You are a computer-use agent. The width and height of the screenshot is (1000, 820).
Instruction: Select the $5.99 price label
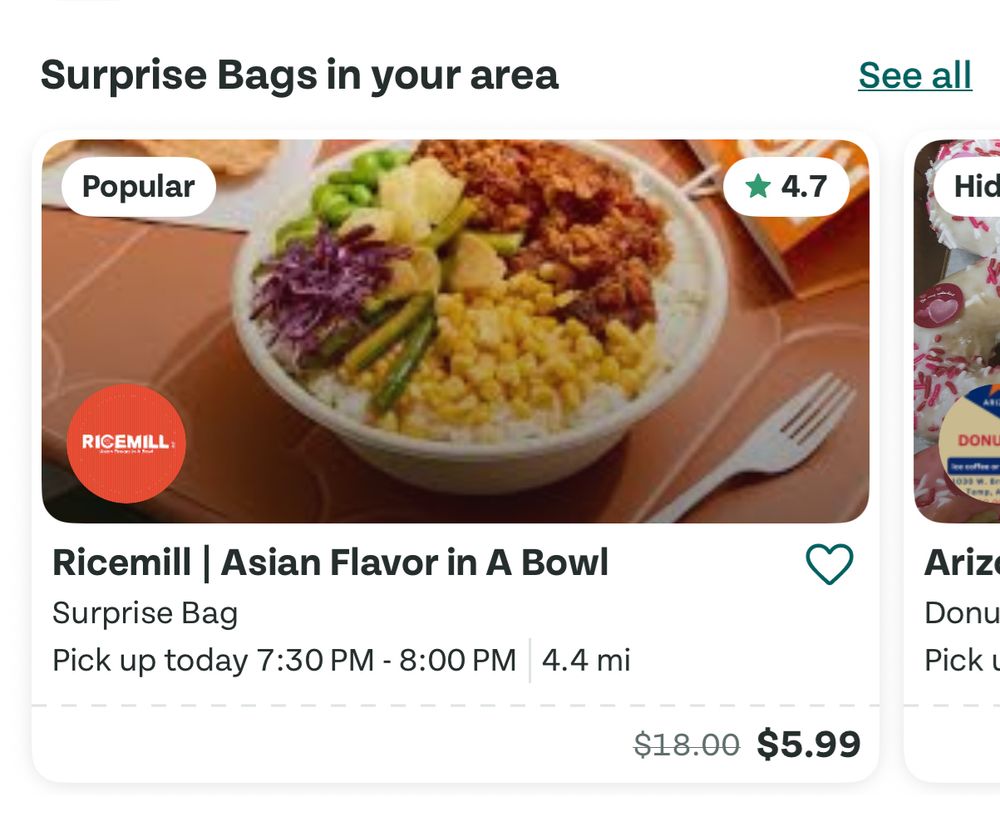coord(811,744)
